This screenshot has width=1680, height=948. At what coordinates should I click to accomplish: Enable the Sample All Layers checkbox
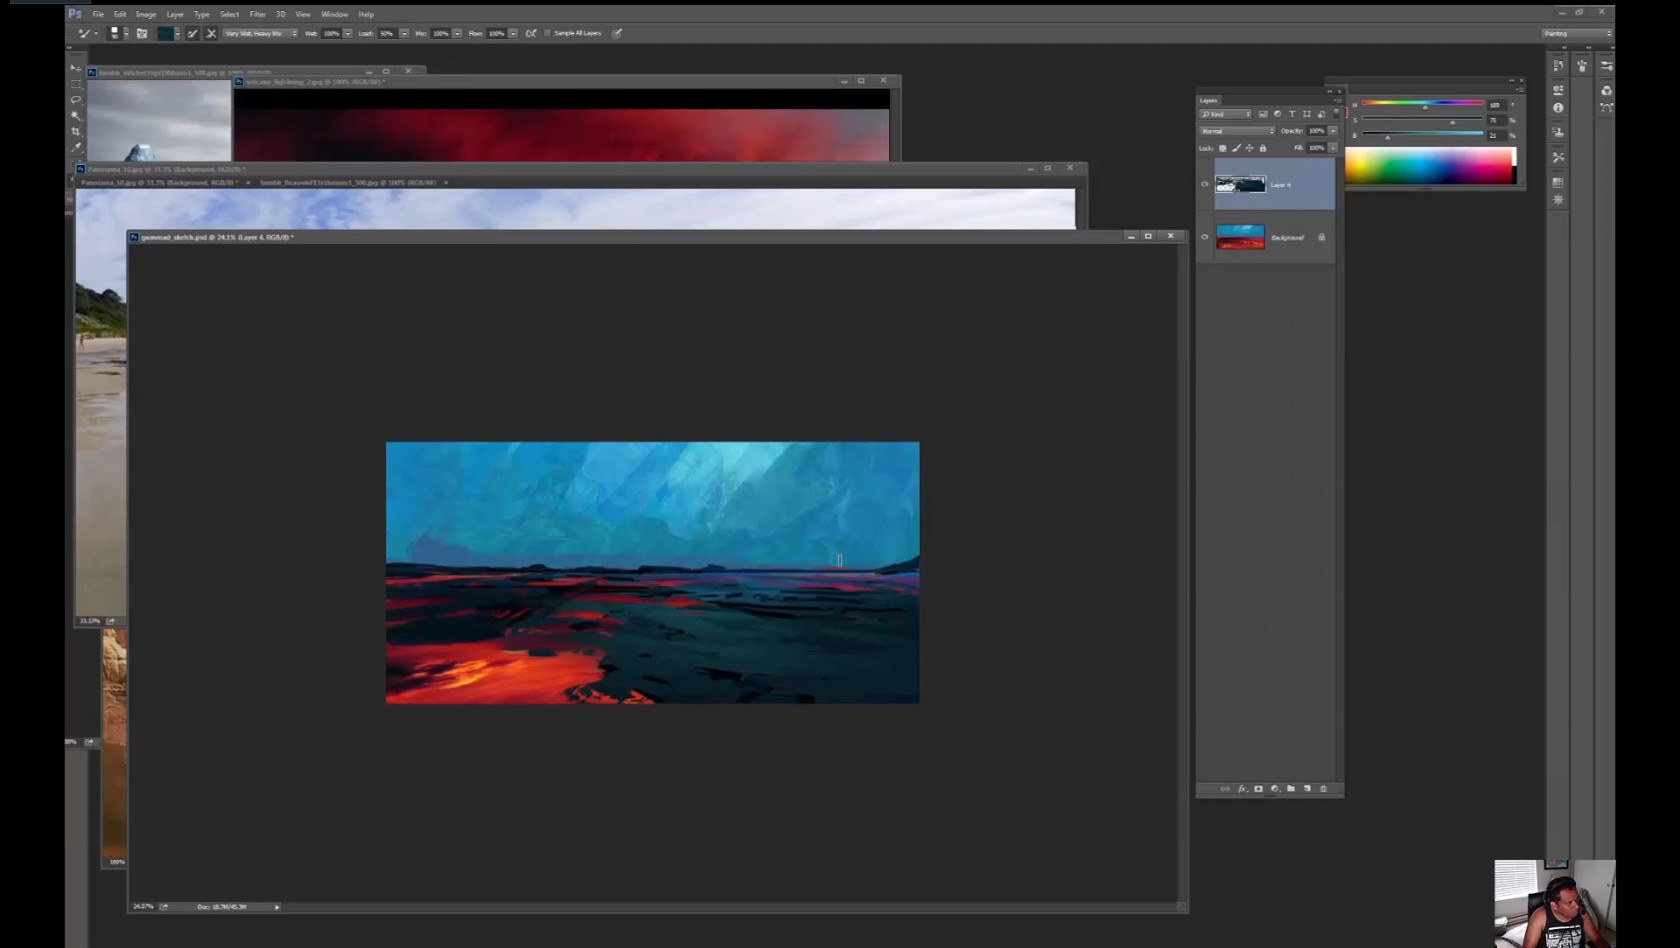click(x=547, y=33)
